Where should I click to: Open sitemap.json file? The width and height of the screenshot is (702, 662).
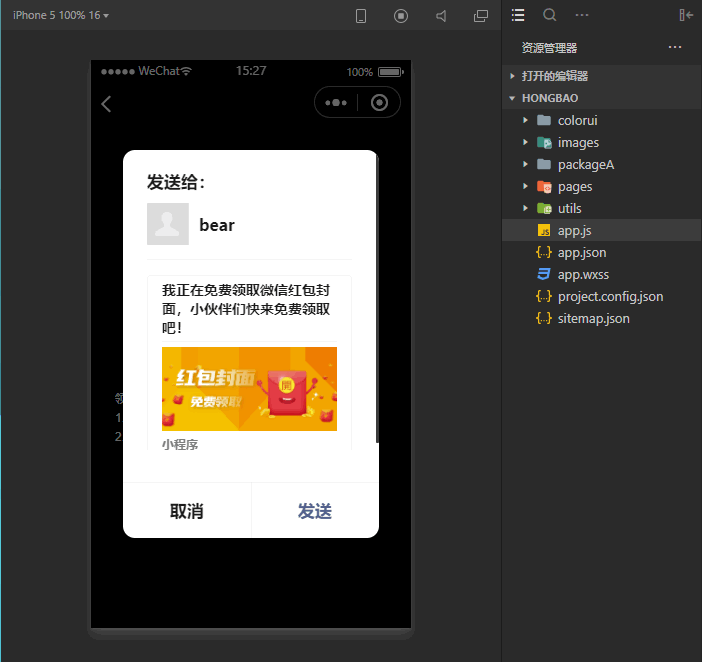[602, 318]
